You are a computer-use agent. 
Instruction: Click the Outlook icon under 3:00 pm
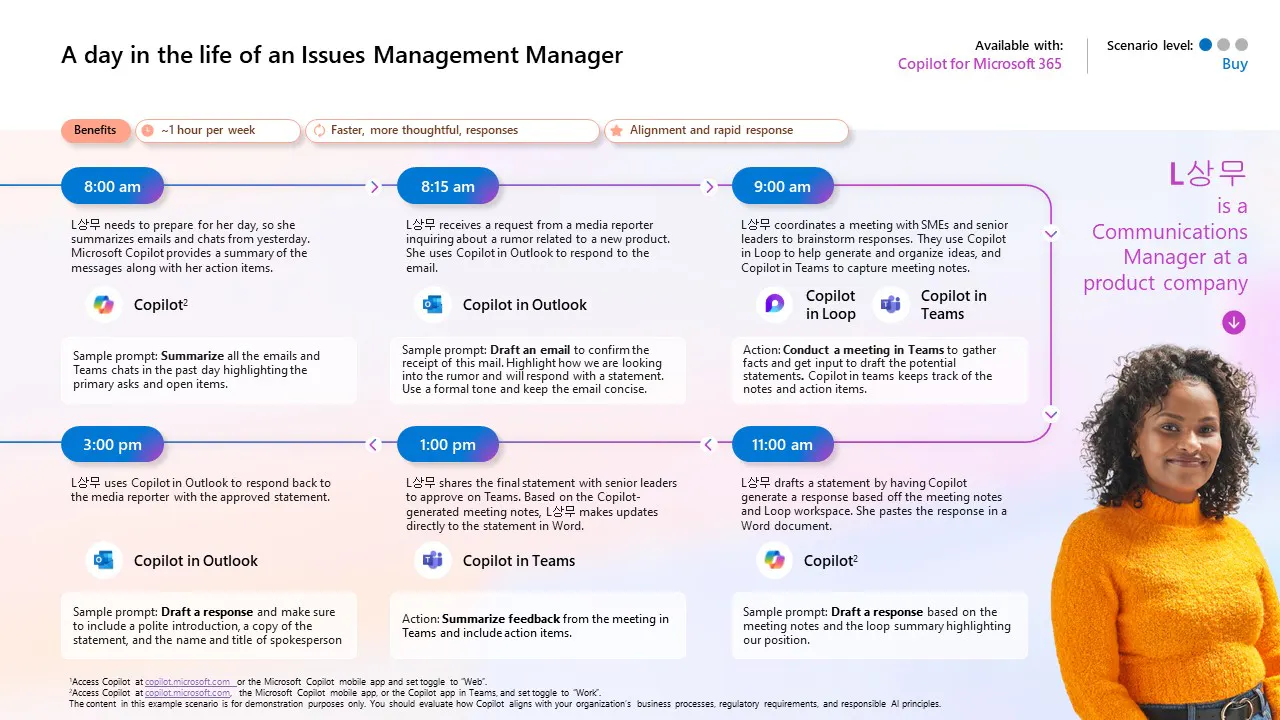point(104,561)
